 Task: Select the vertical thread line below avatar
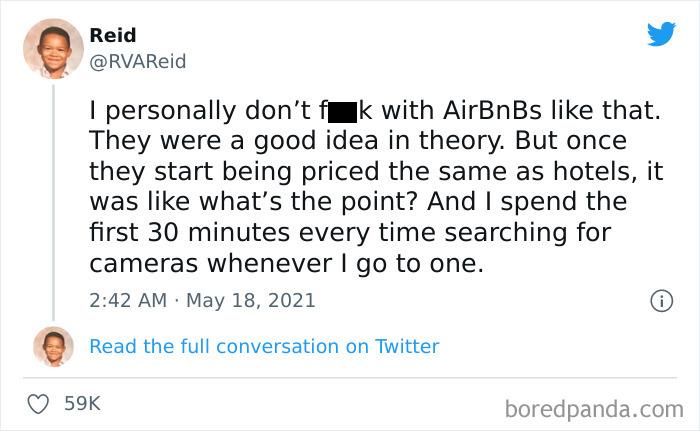[x=54, y=202]
